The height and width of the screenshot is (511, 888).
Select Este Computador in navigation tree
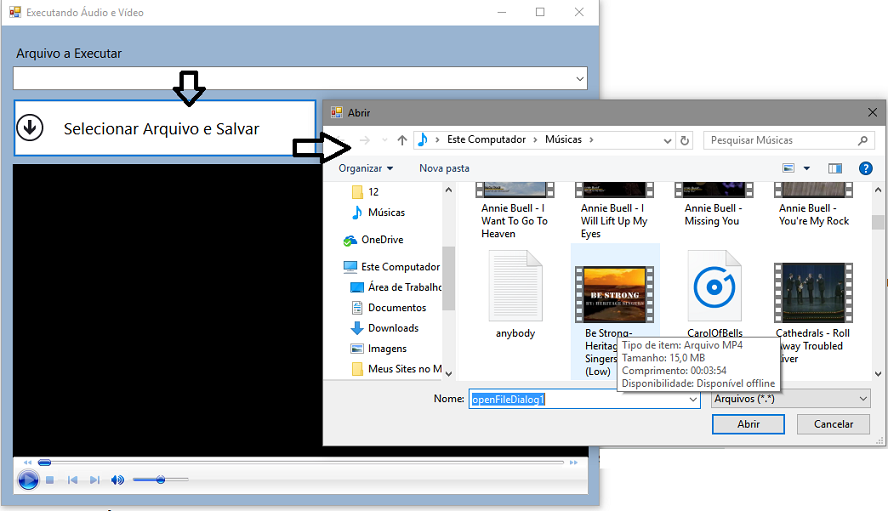click(x=392, y=267)
